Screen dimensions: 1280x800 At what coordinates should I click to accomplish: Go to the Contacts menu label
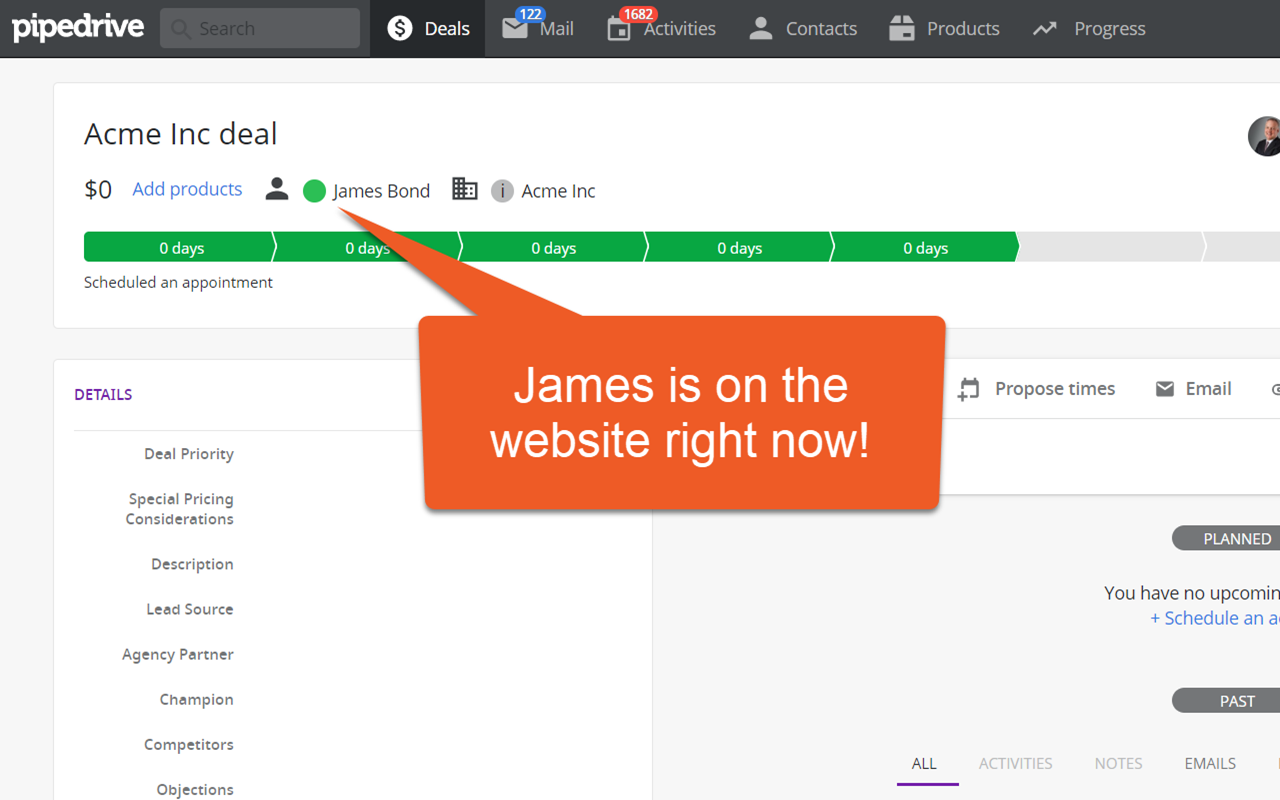click(821, 29)
